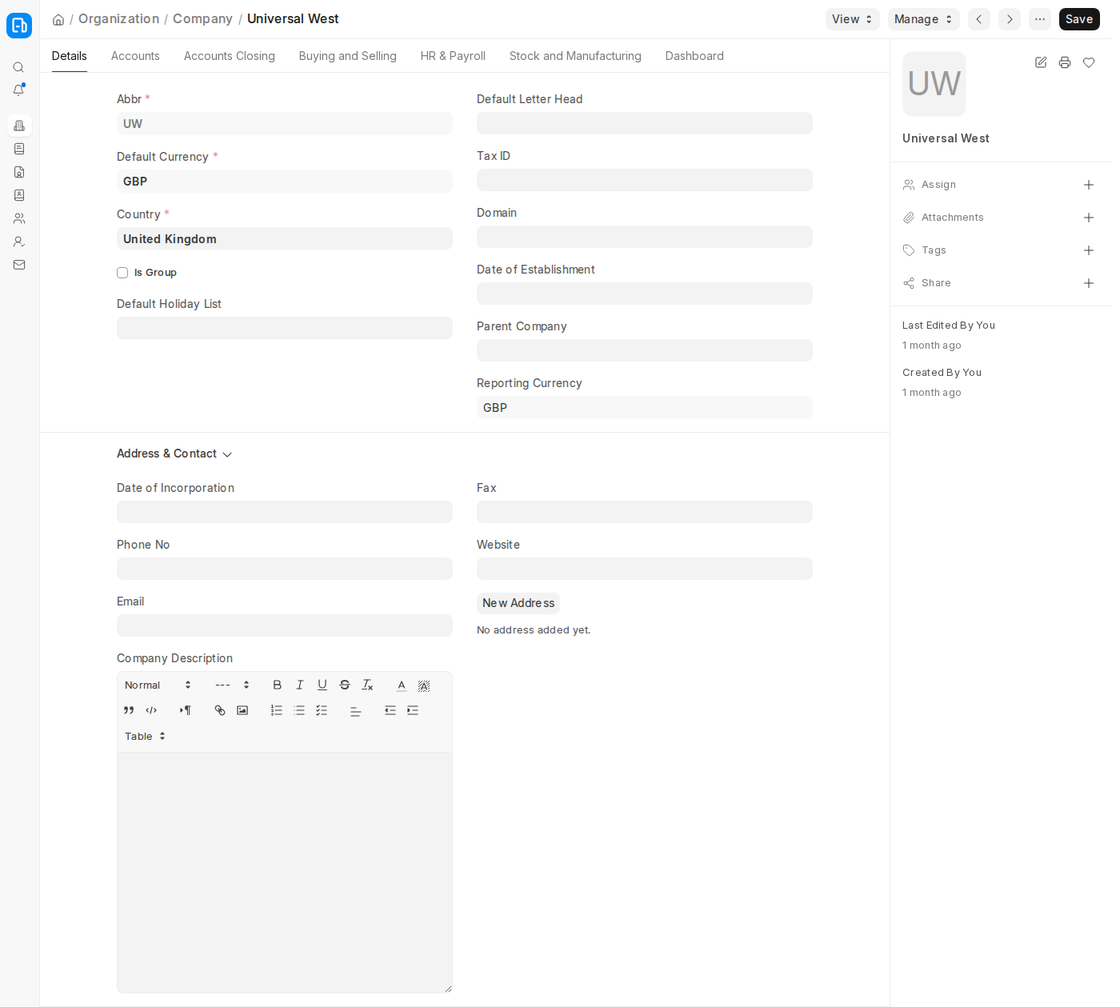Switch to the Dashboard tab
The height and width of the screenshot is (1007, 1120).
pos(694,56)
